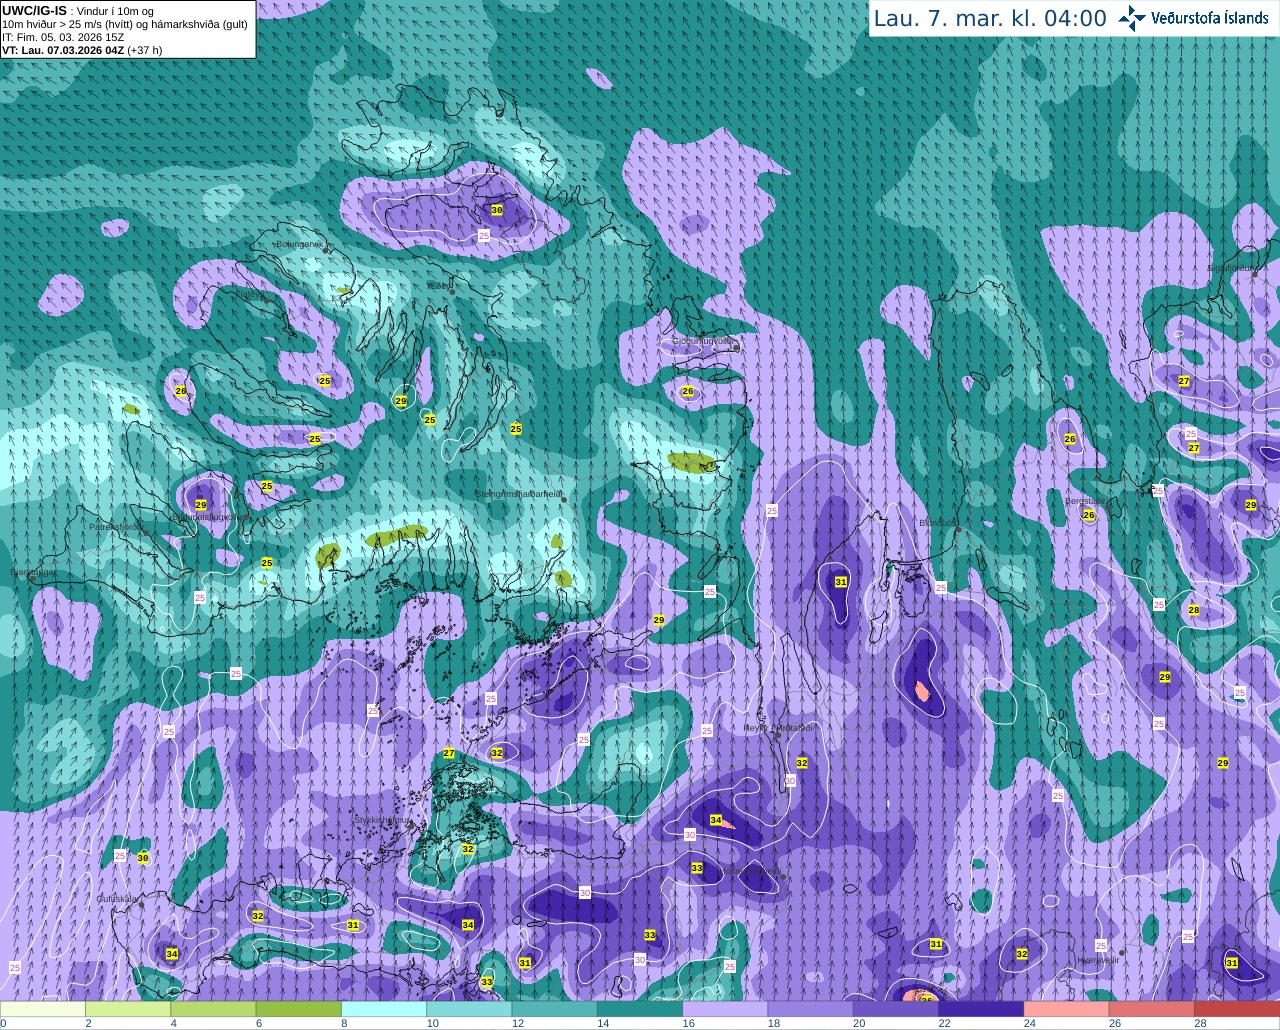Image resolution: width=1280 pixels, height=1030 pixels.
Task: Click the Gufuskálar station label
Action: (x=117, y=898)
